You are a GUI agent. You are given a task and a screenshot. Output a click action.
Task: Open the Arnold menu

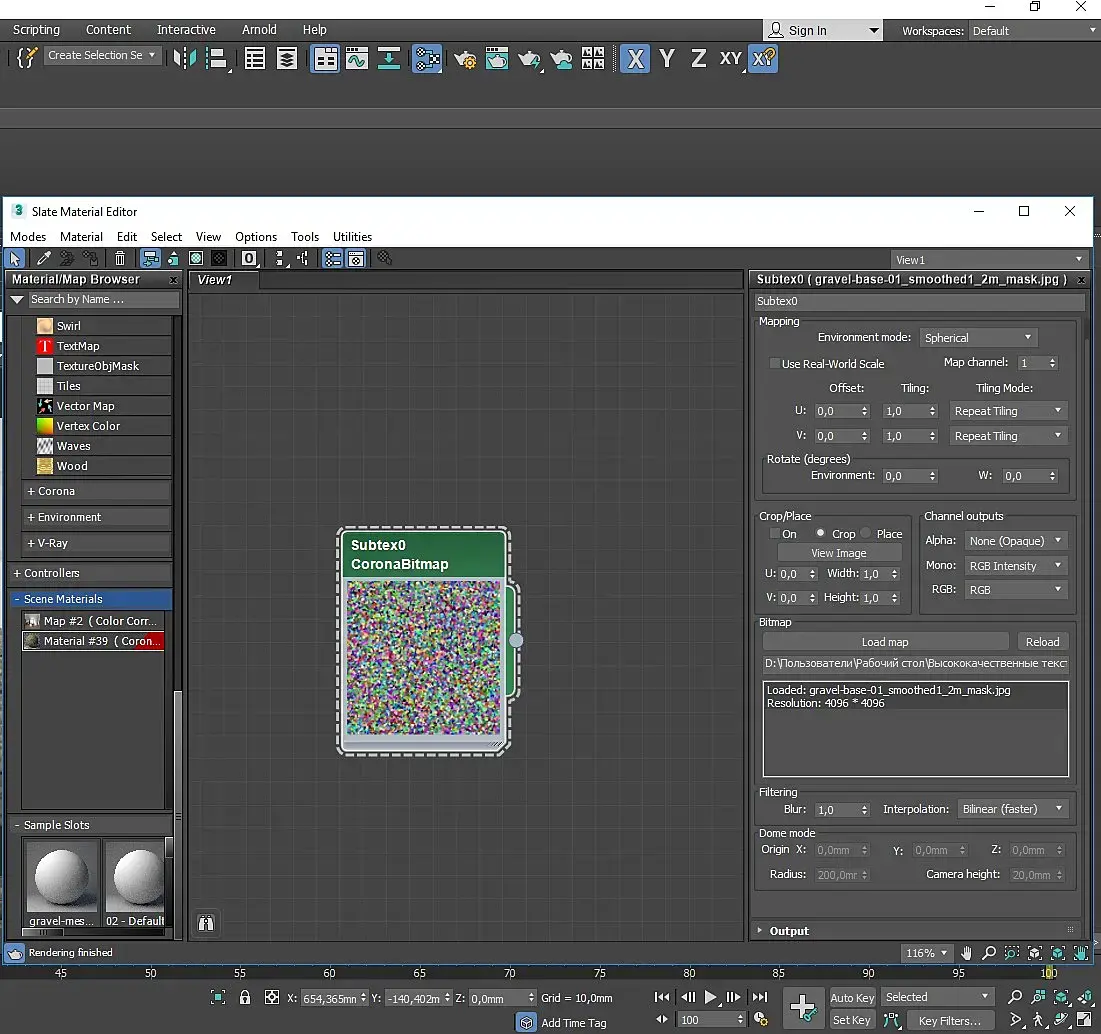[259, 30]
